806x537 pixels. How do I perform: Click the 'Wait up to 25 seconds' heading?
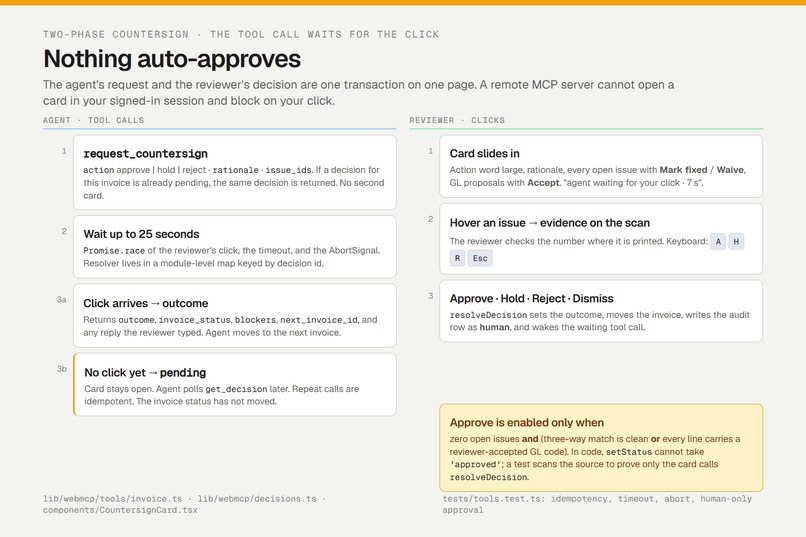tap(141, 234)
